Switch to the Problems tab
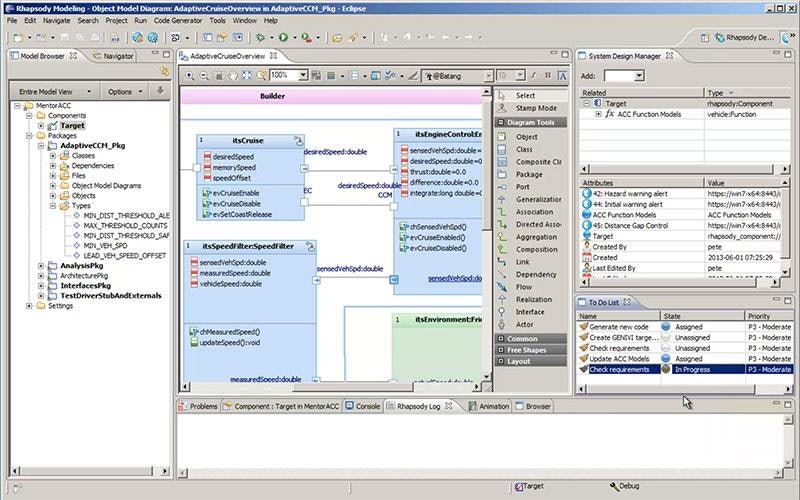 [198, 406]
